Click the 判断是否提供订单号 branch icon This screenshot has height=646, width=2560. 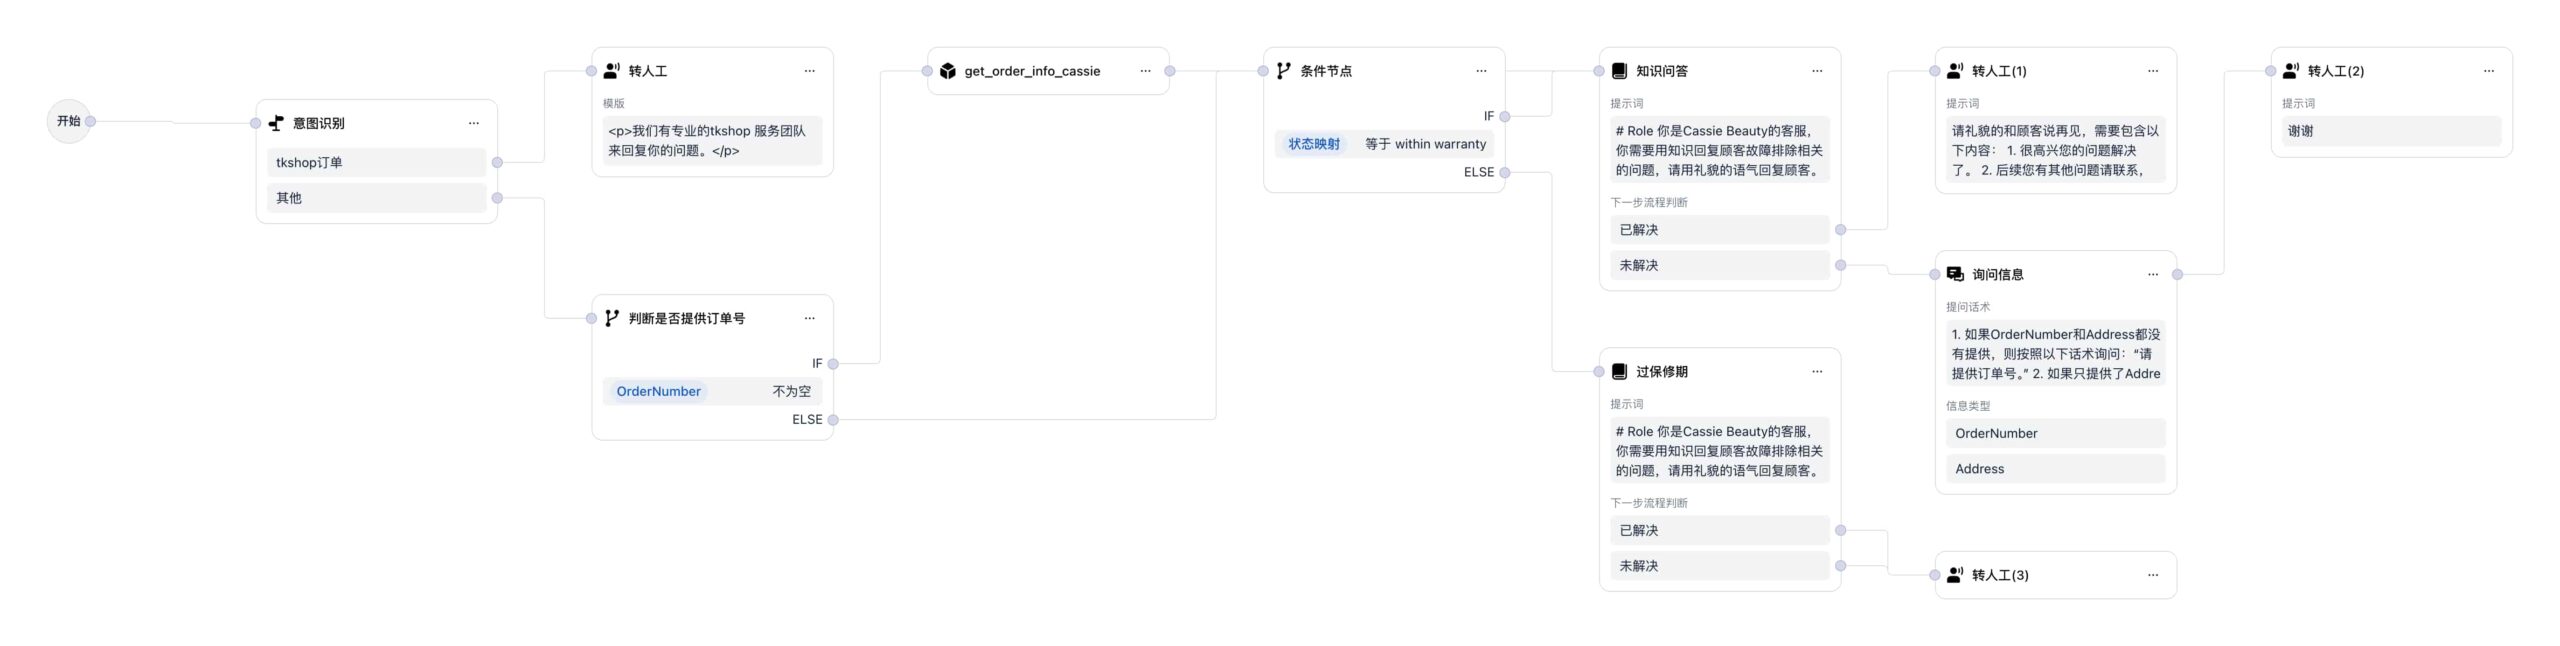[612, 318]
